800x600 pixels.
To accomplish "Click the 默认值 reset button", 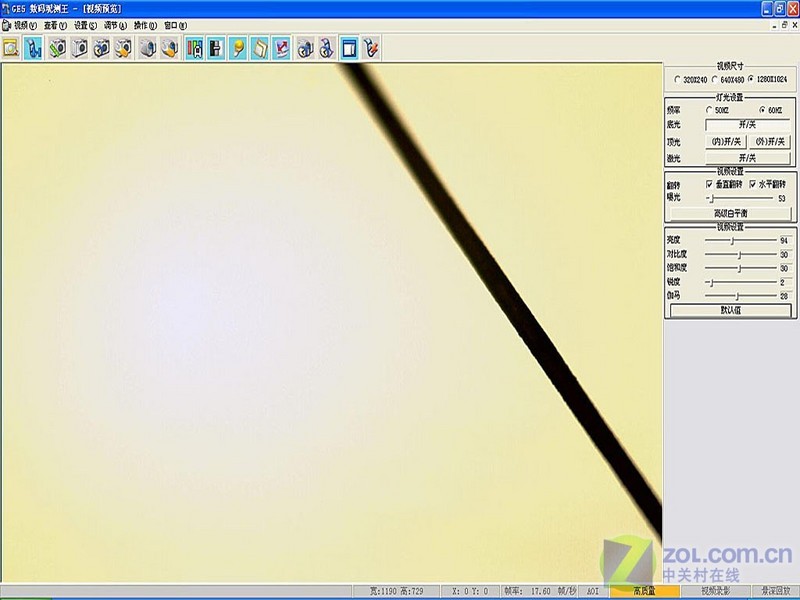I will point(731,310).
